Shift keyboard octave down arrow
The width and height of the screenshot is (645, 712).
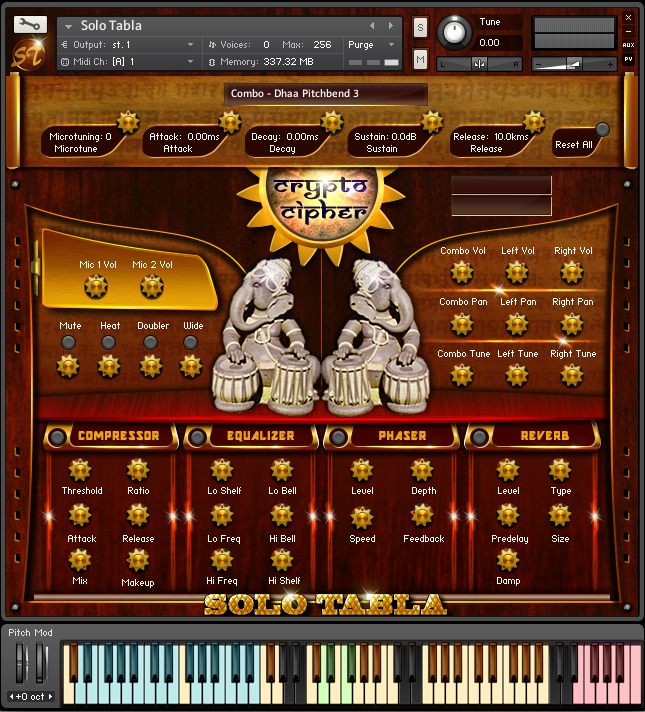(11, 696)
